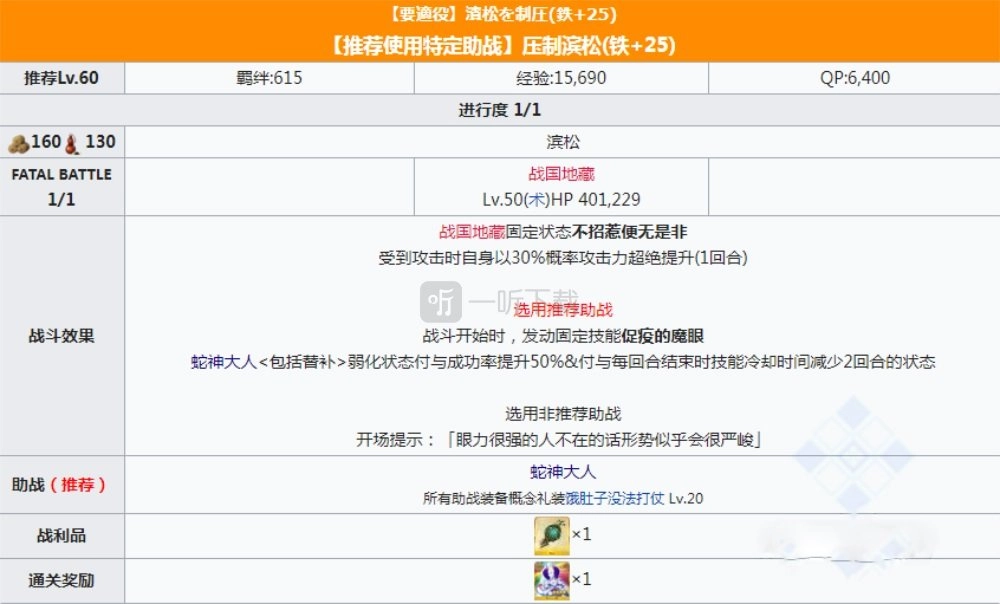
Task: Select the QP:6,400 reward cell
Action: tap(853, 78)
